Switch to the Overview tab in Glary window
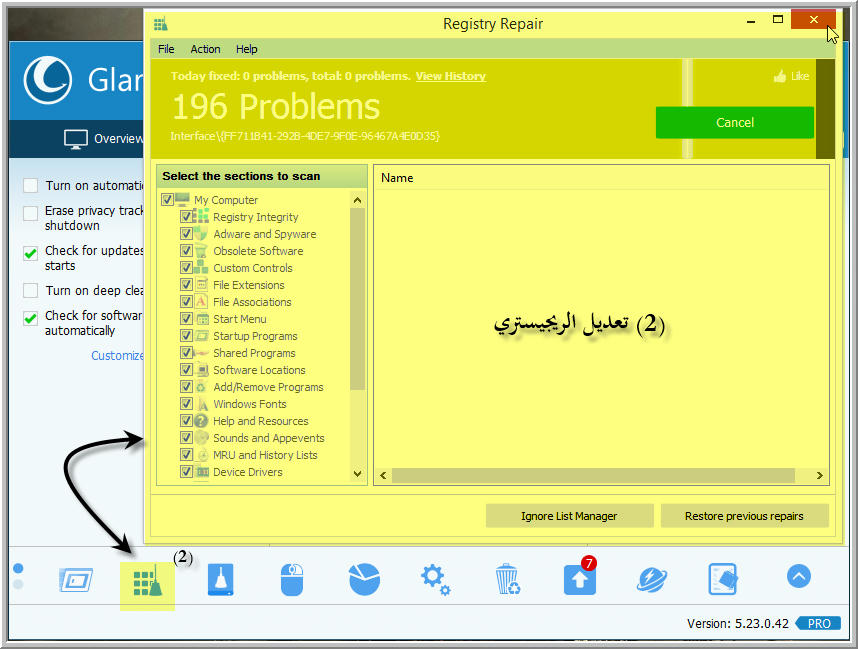 103,138
